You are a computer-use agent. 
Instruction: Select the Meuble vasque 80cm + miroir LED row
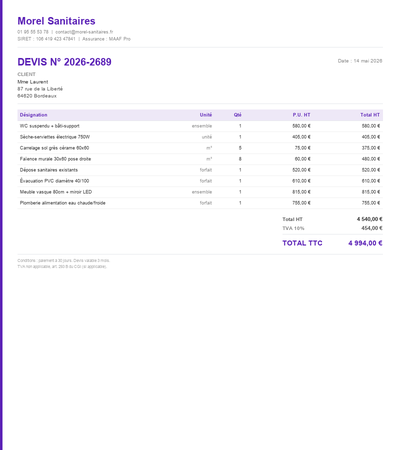click(x=200, y=192)
